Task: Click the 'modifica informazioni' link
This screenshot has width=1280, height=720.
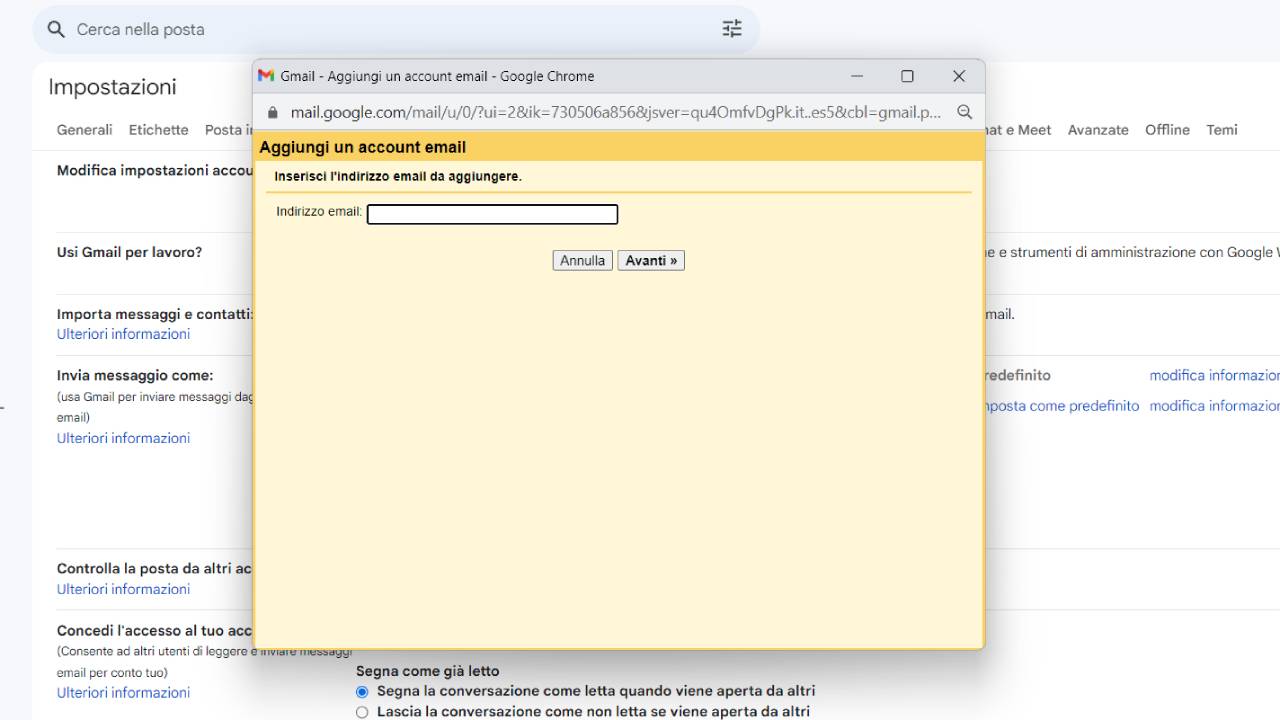Action: click(1213, 375)
